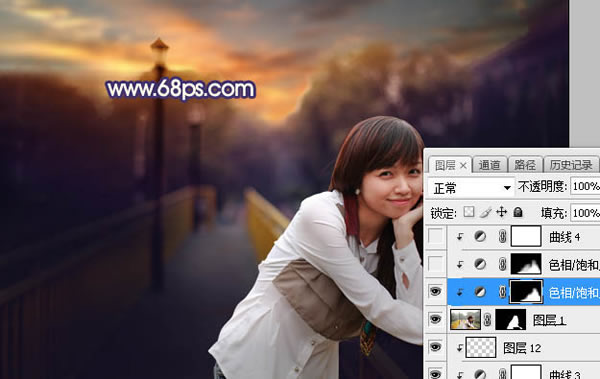Click the lock position move icon

501,212
